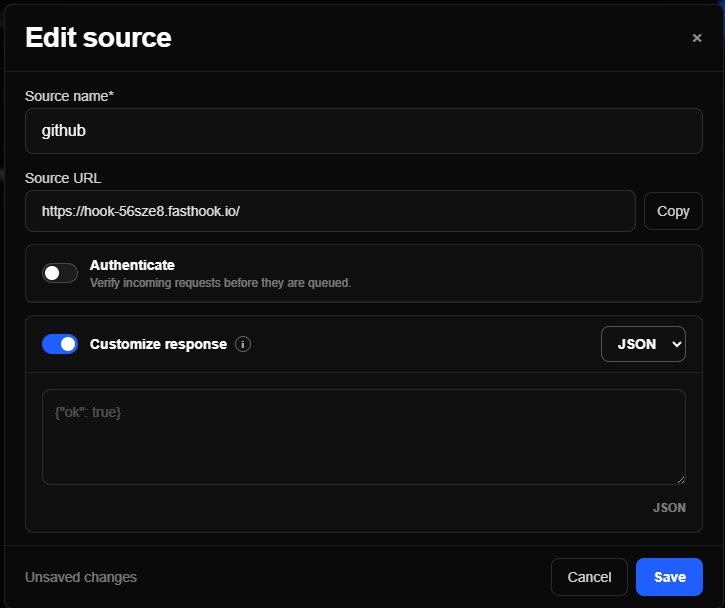Click 'Verify incoming requests before they are queued.'
The height and width of the screenshot is (608, 725).
coord(221,283)
